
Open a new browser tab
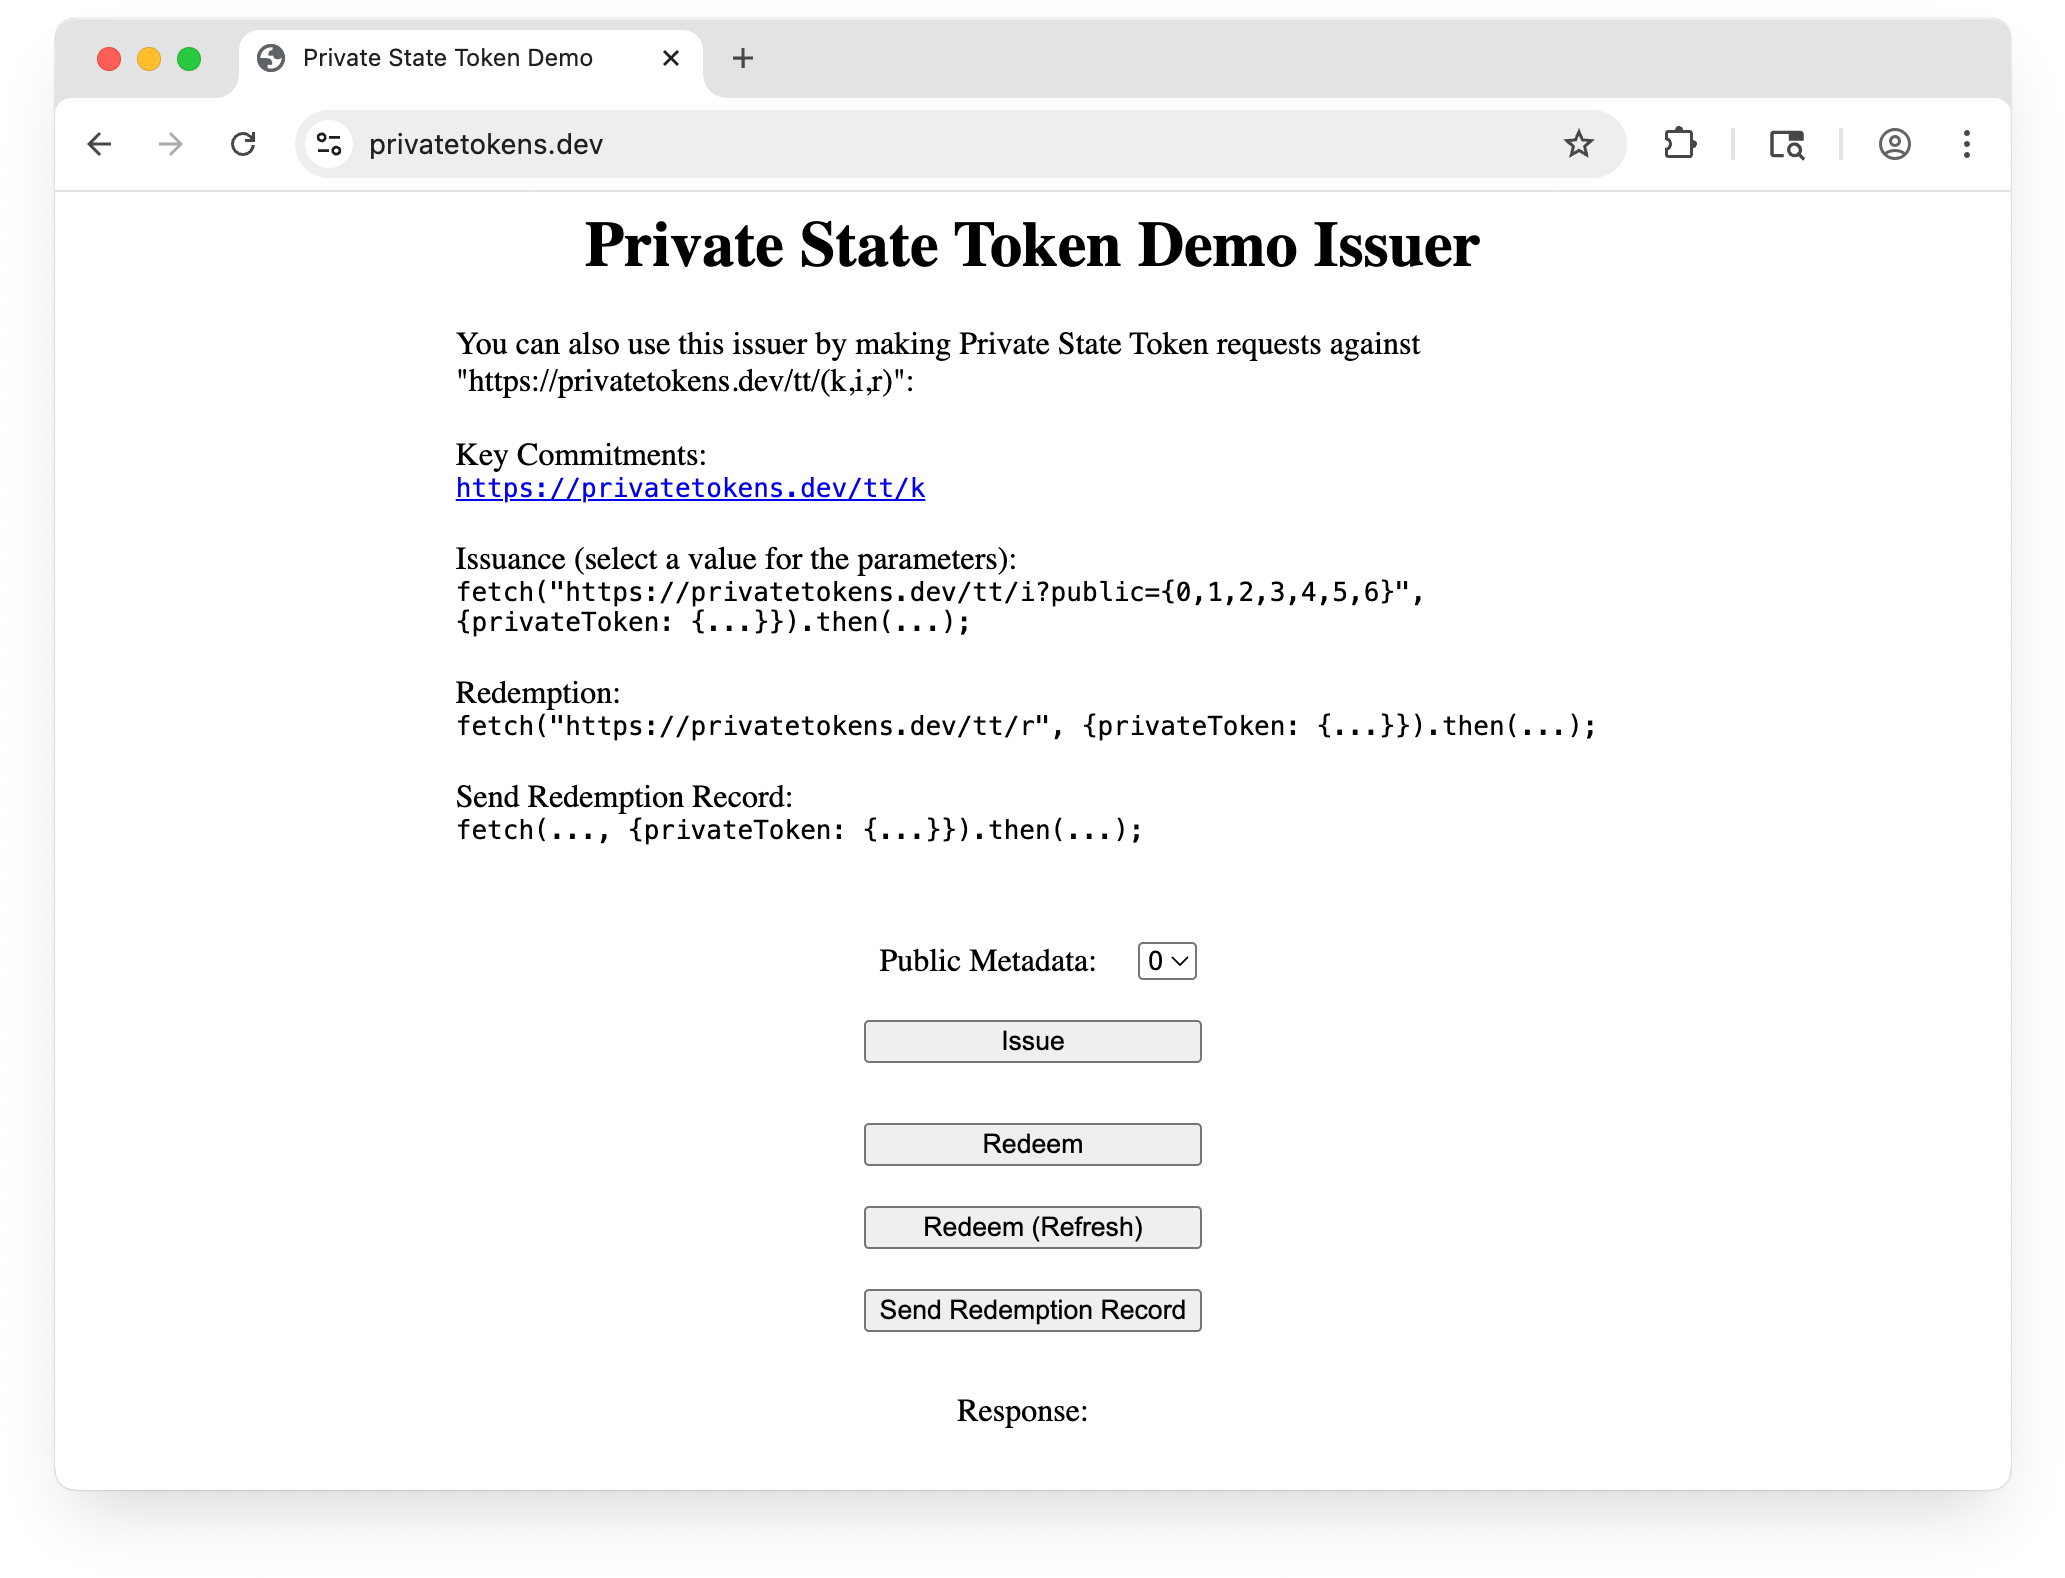(x=742, y=58)
